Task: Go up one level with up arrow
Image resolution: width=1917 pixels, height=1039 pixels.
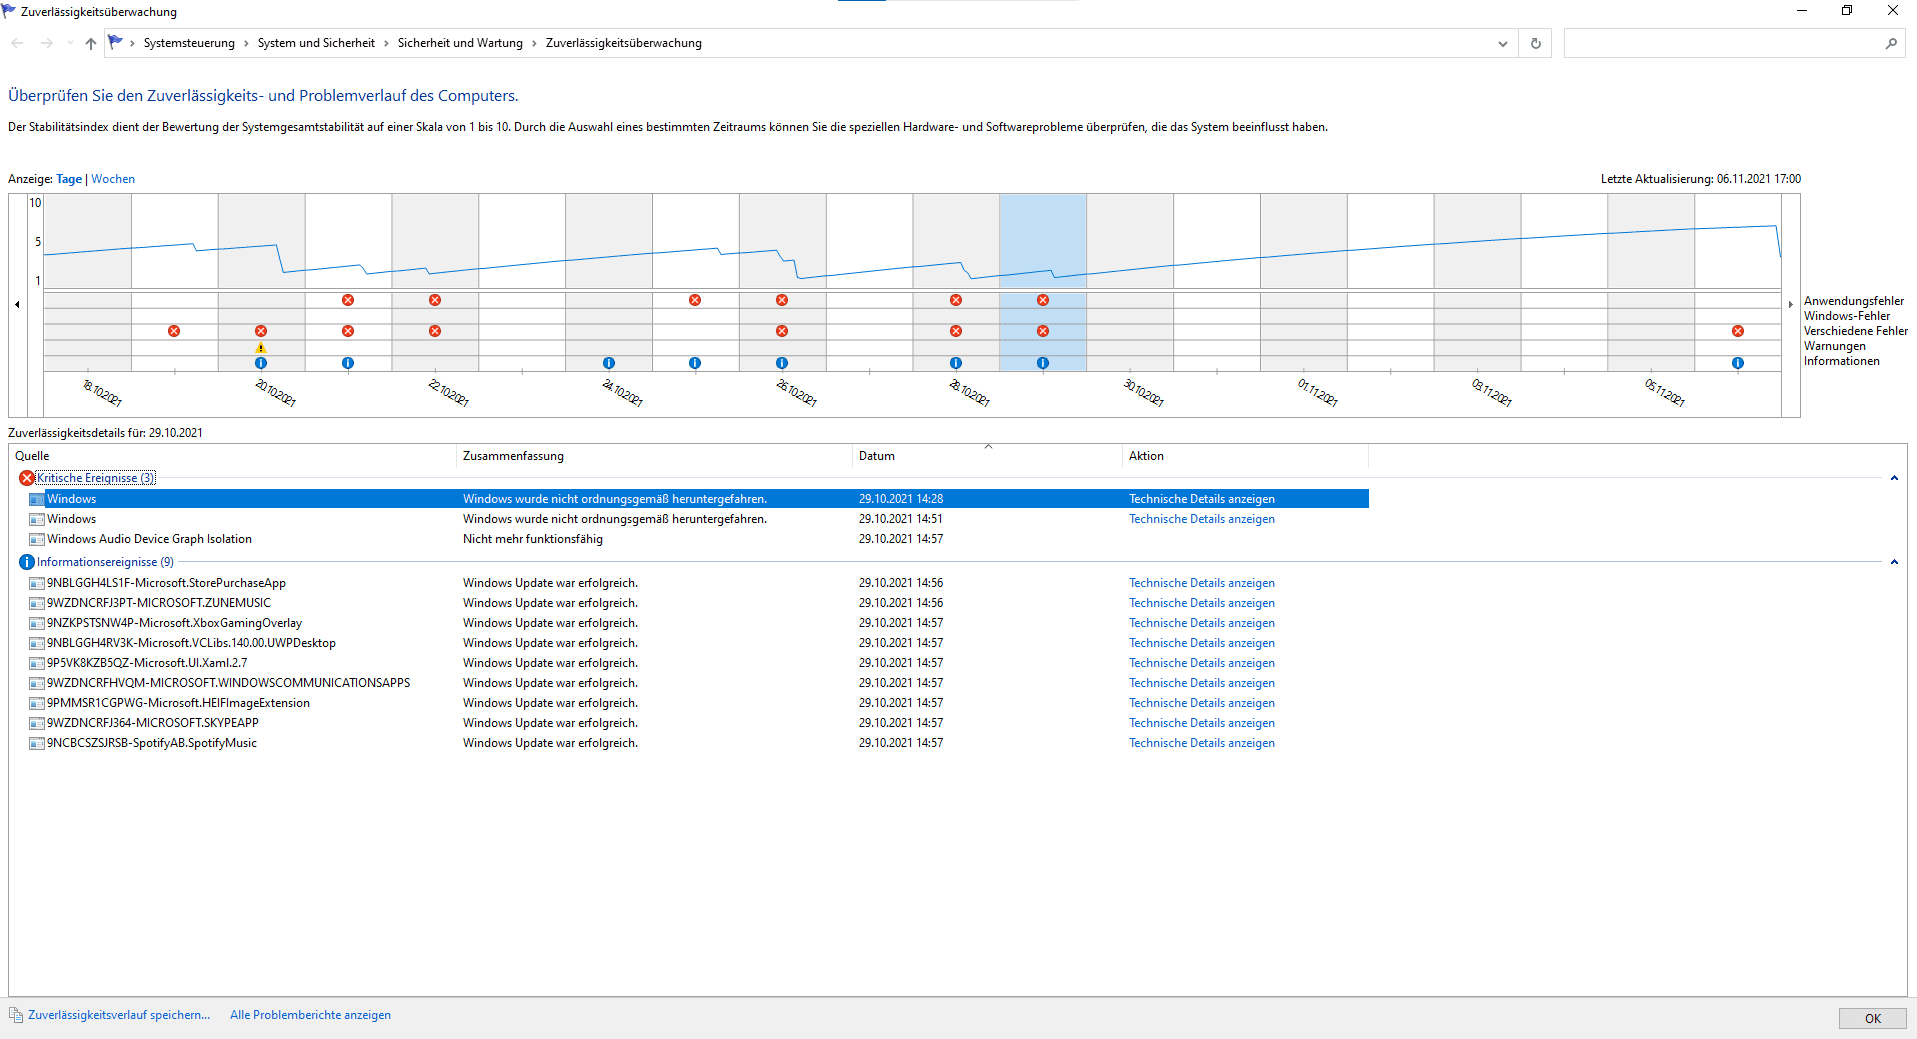Action: (x=91, y=43)
